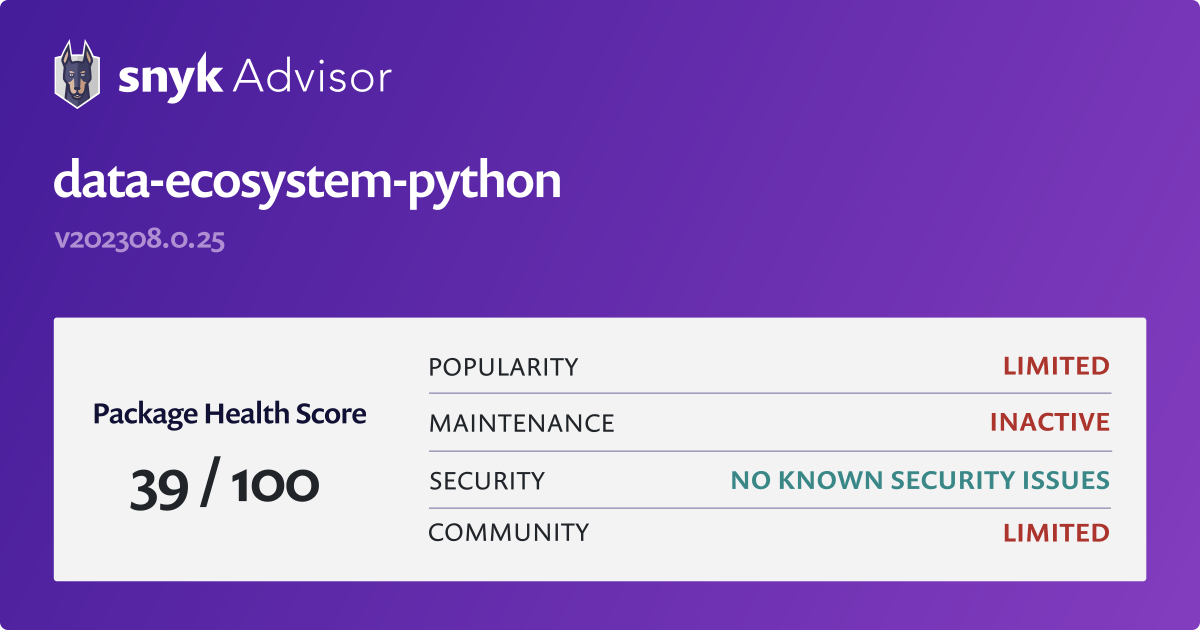The width and height of the screenshot is (1200, 630).
Task: Click the '39 / 100' score value
Action: coord(225,485)
